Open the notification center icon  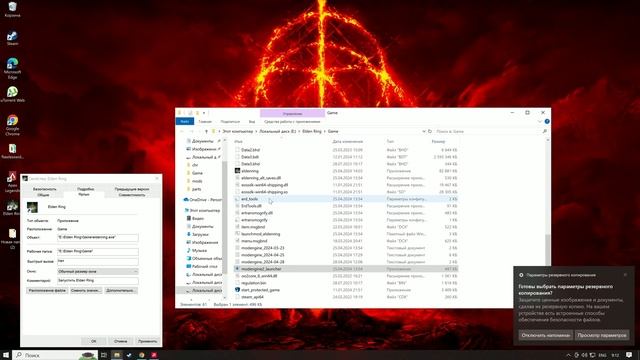click(x=629, y=355)
